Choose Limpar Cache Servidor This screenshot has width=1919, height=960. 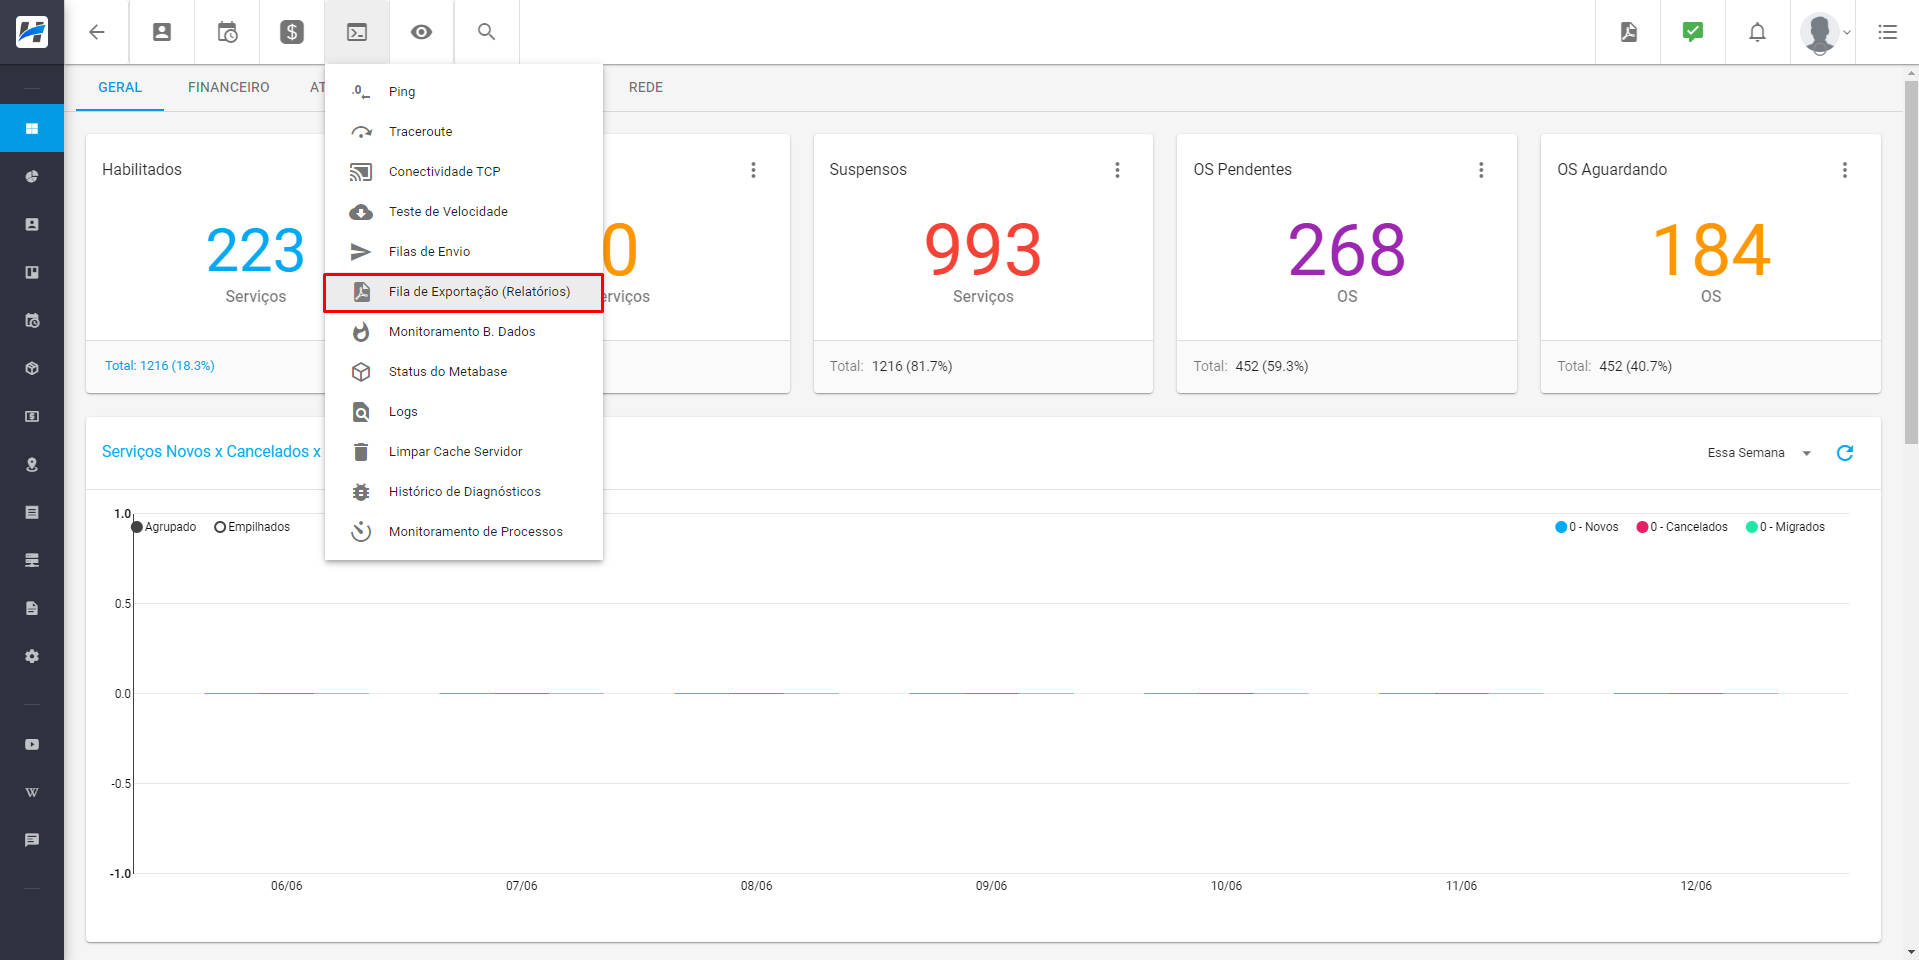pos(464,452)
